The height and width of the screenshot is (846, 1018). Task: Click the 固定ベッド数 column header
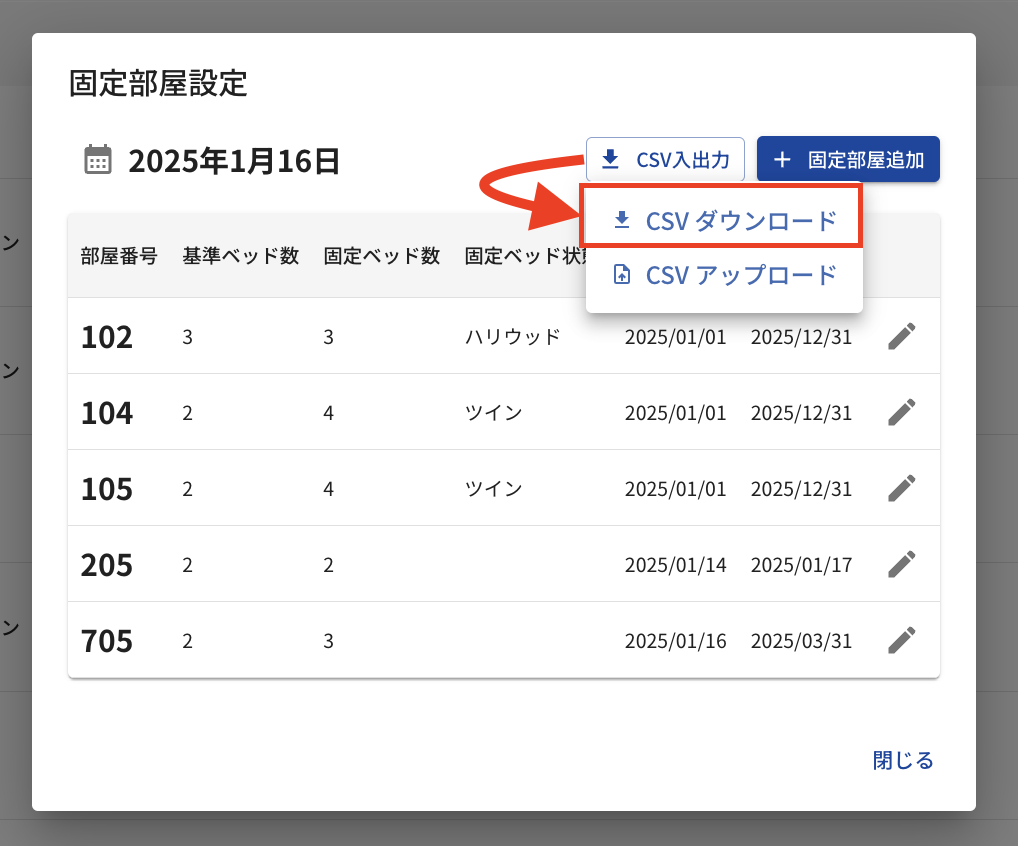(382, 256)
